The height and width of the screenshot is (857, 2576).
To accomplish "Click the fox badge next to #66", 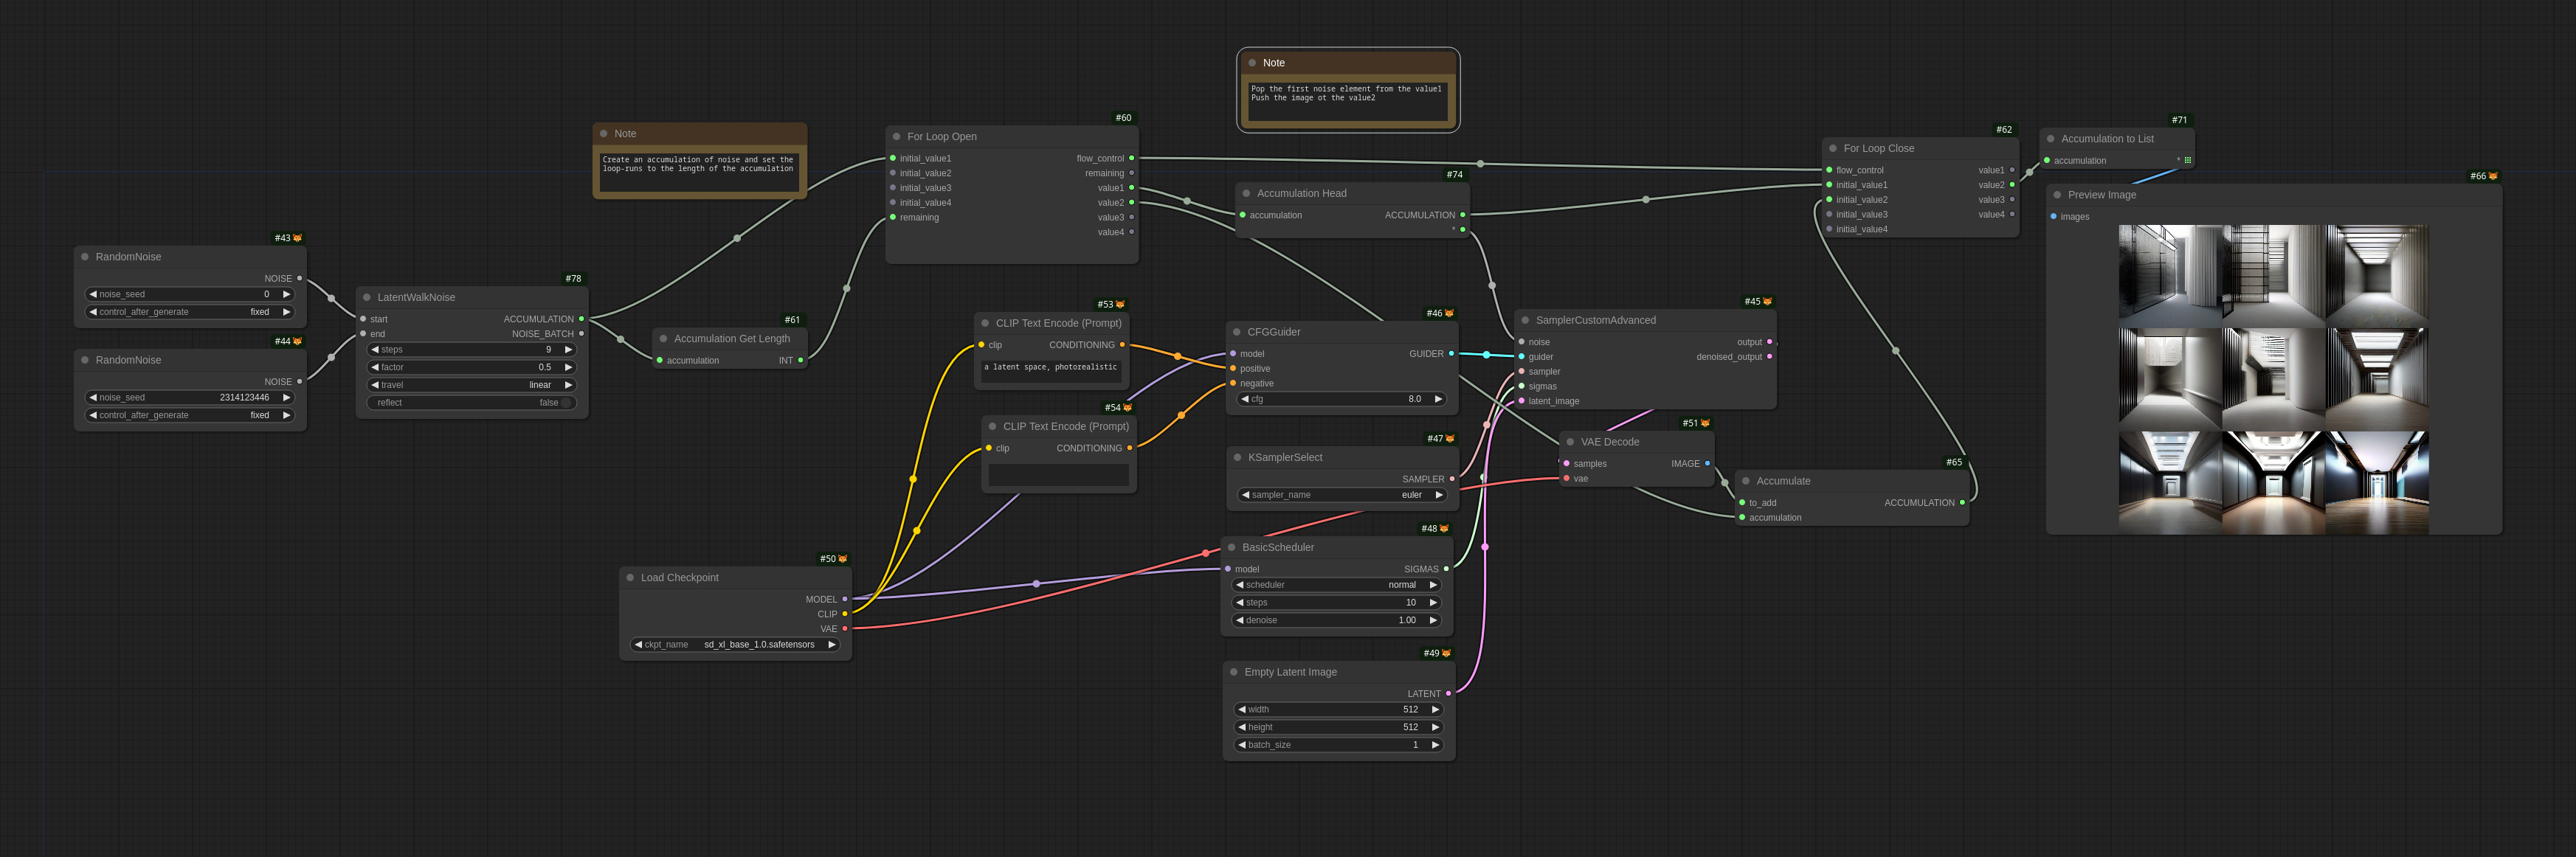I will click(x=2492, y=176).
